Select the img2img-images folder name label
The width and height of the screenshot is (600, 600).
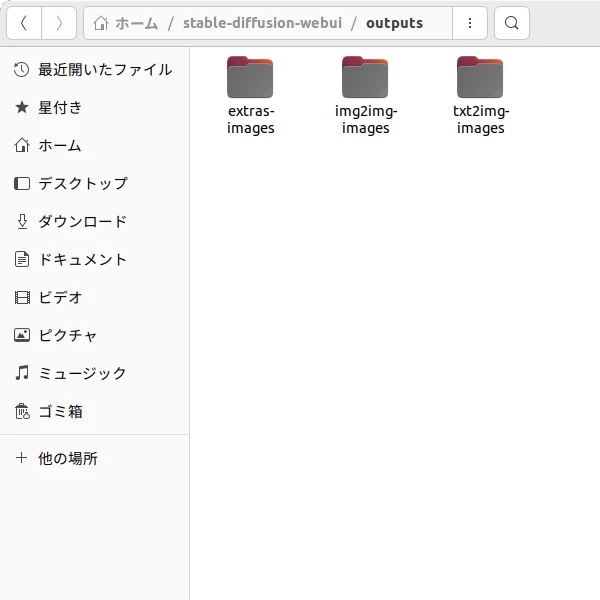pyautogui.click(x=366, y=119)
